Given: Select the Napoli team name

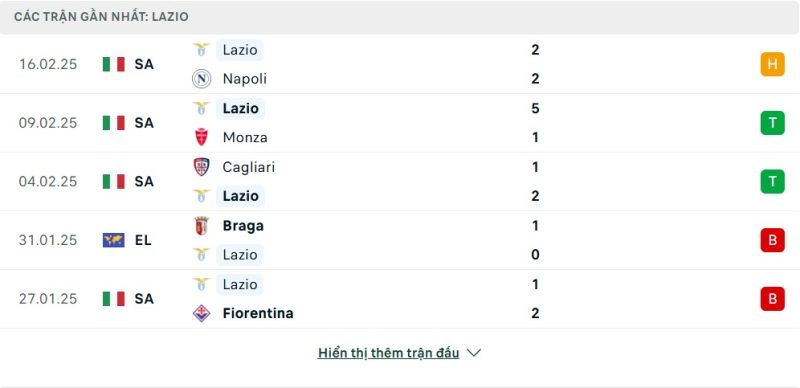Looking at the screenshot, I should point(244,79).
